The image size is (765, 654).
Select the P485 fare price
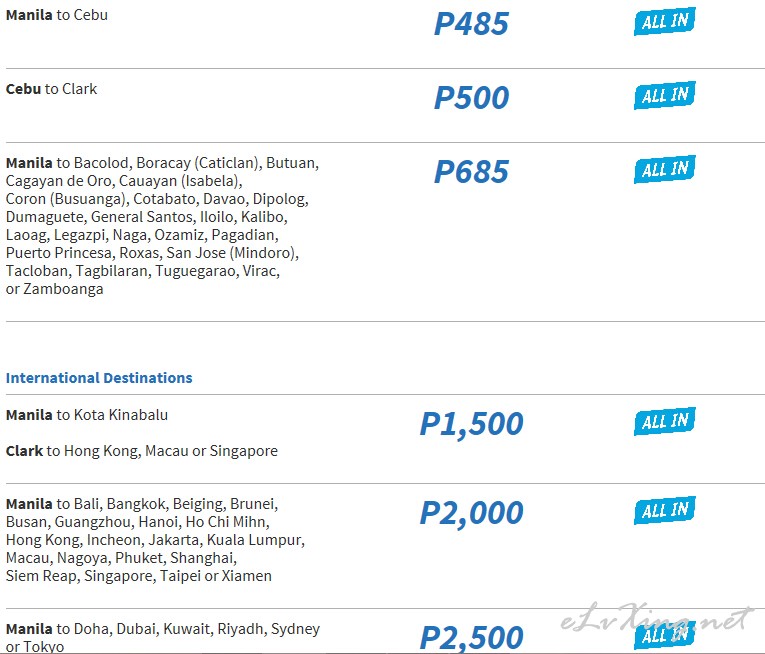click(471, 23)
